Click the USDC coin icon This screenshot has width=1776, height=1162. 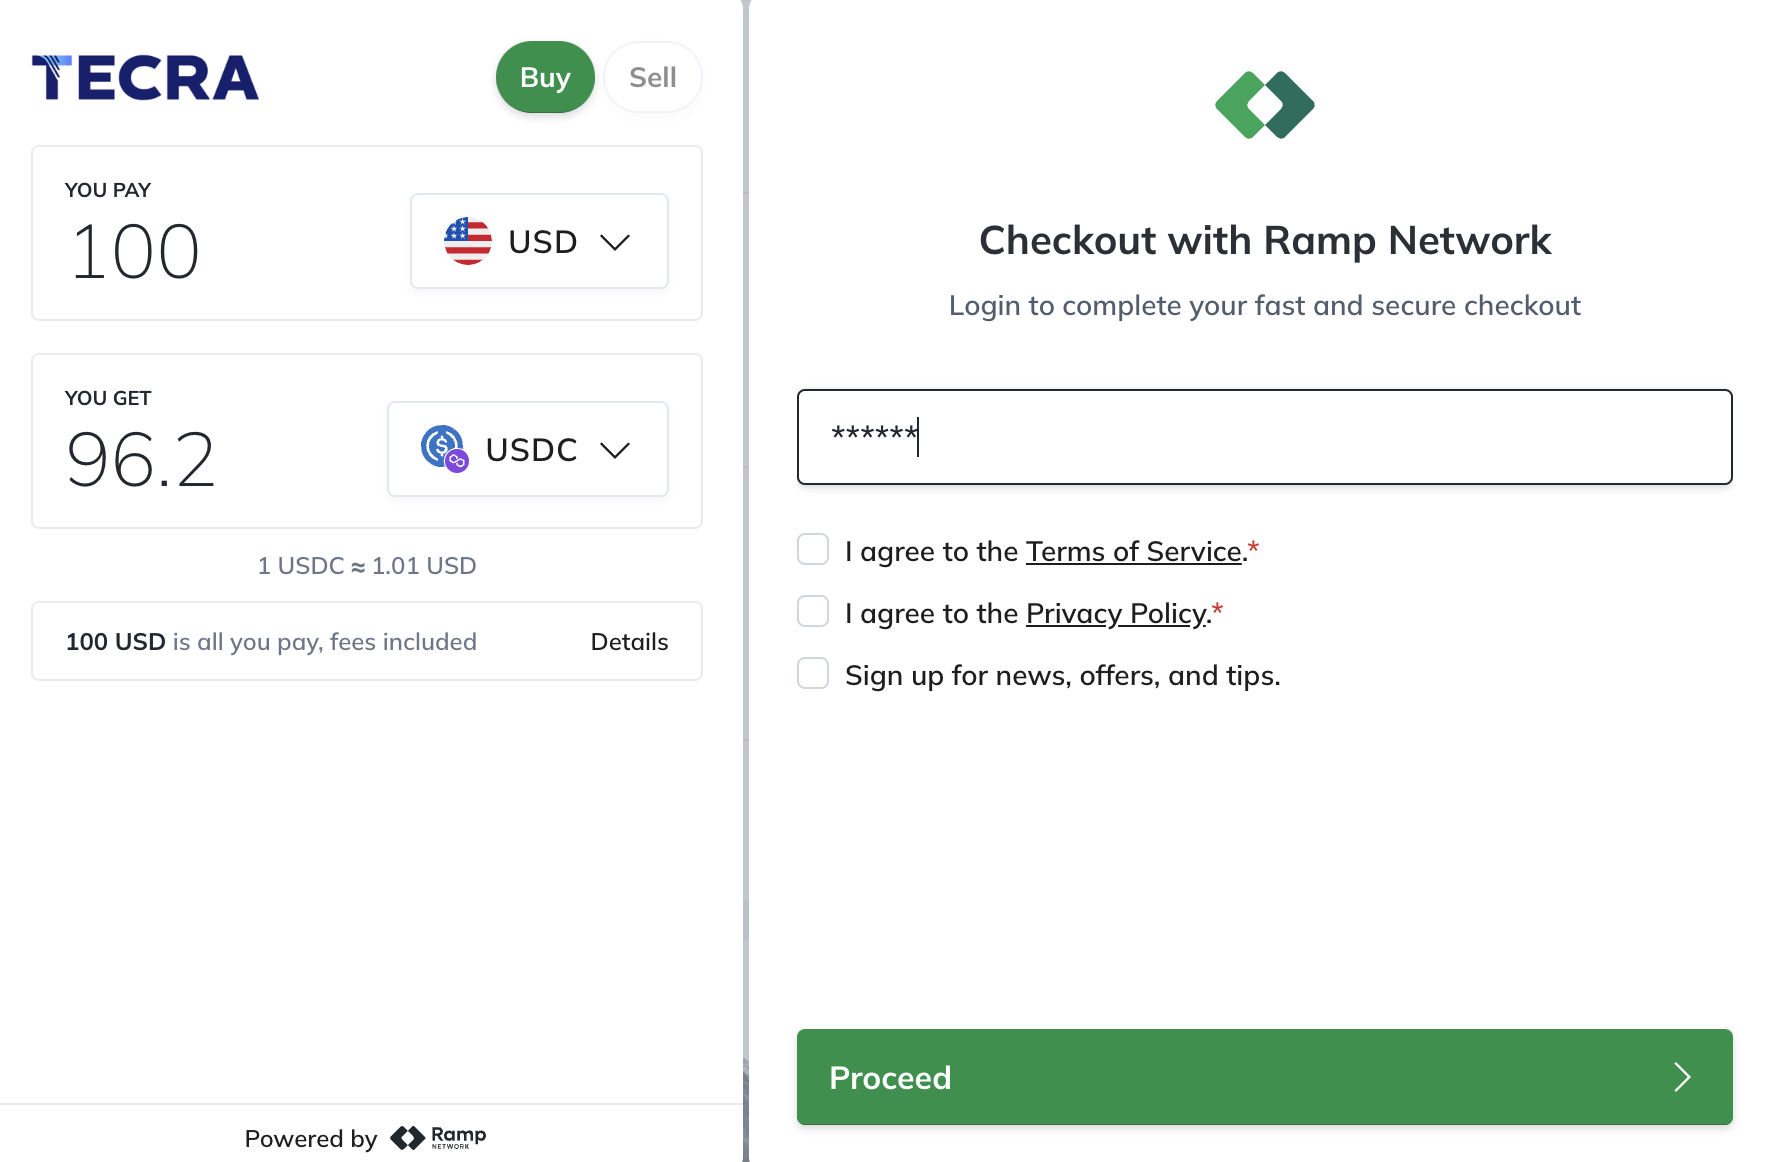(444, 449)
